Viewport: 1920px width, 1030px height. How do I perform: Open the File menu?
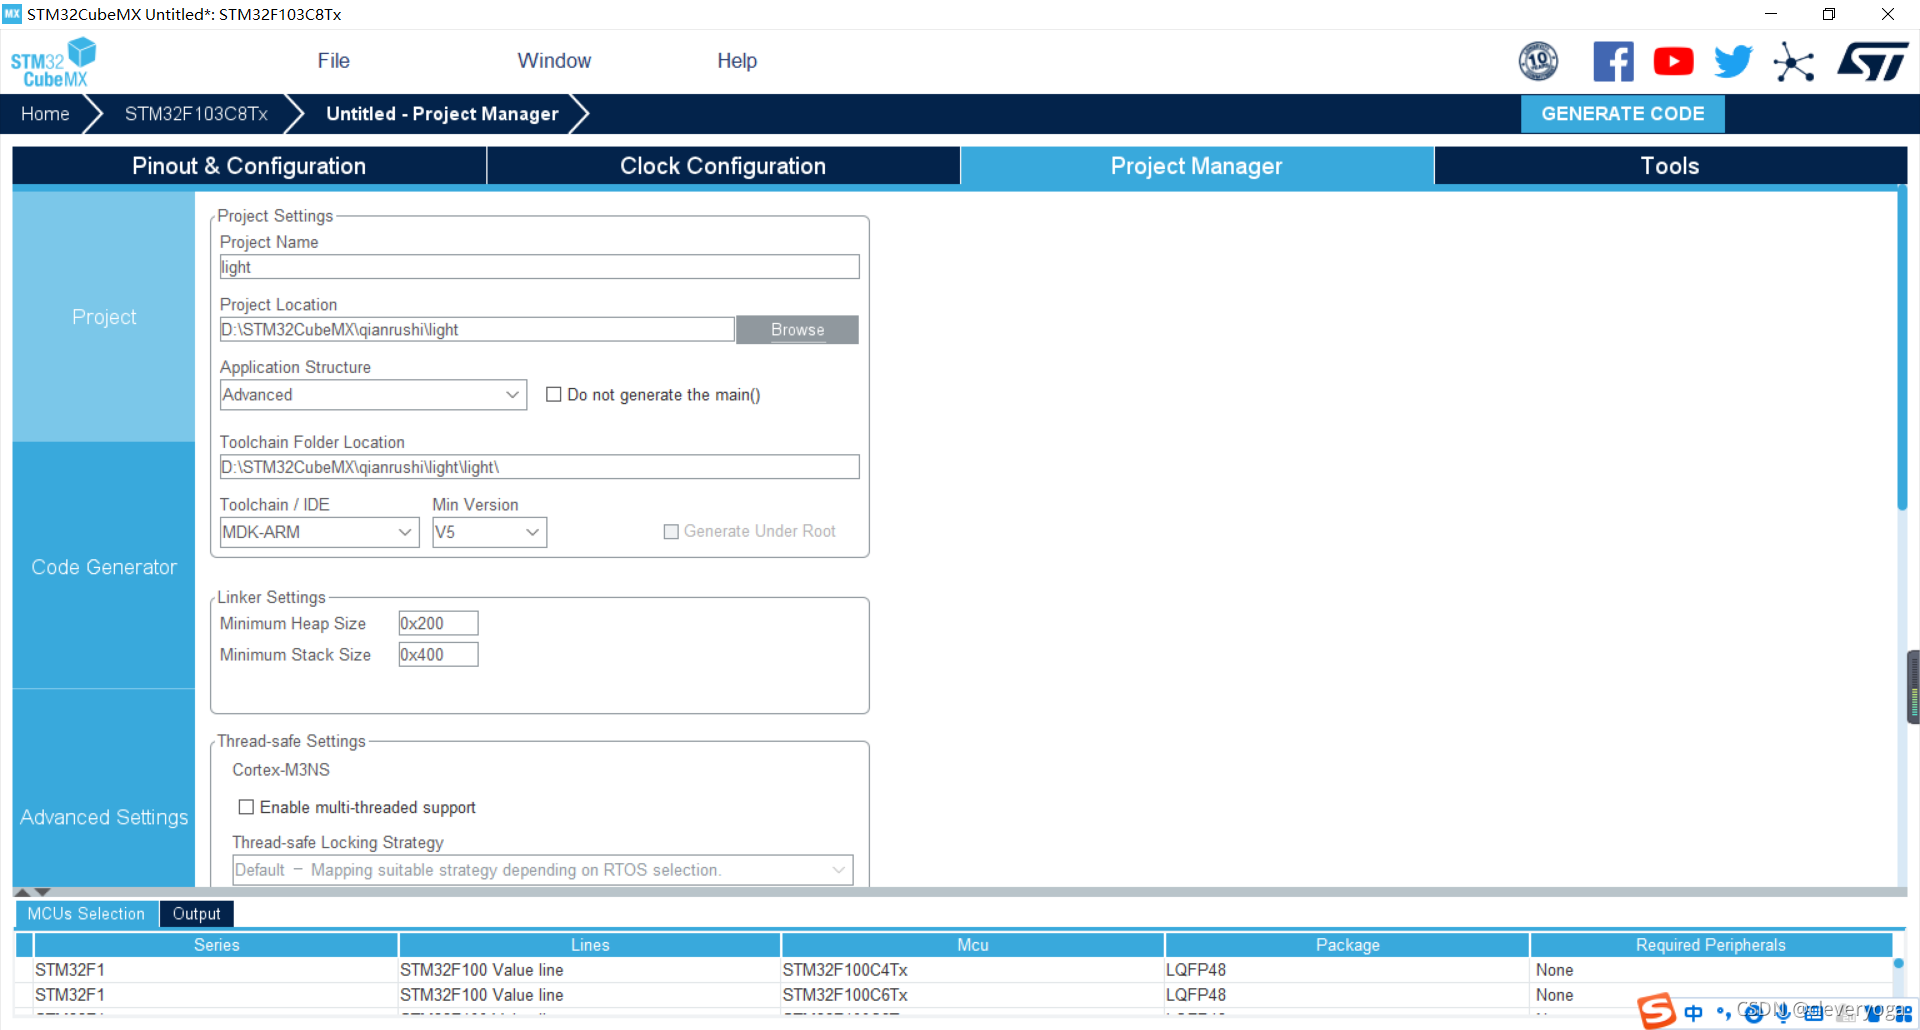[333, 61]
